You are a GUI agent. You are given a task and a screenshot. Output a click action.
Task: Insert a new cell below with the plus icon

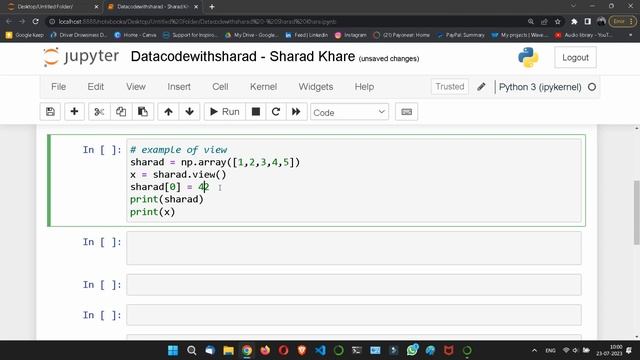click(74, 112)
